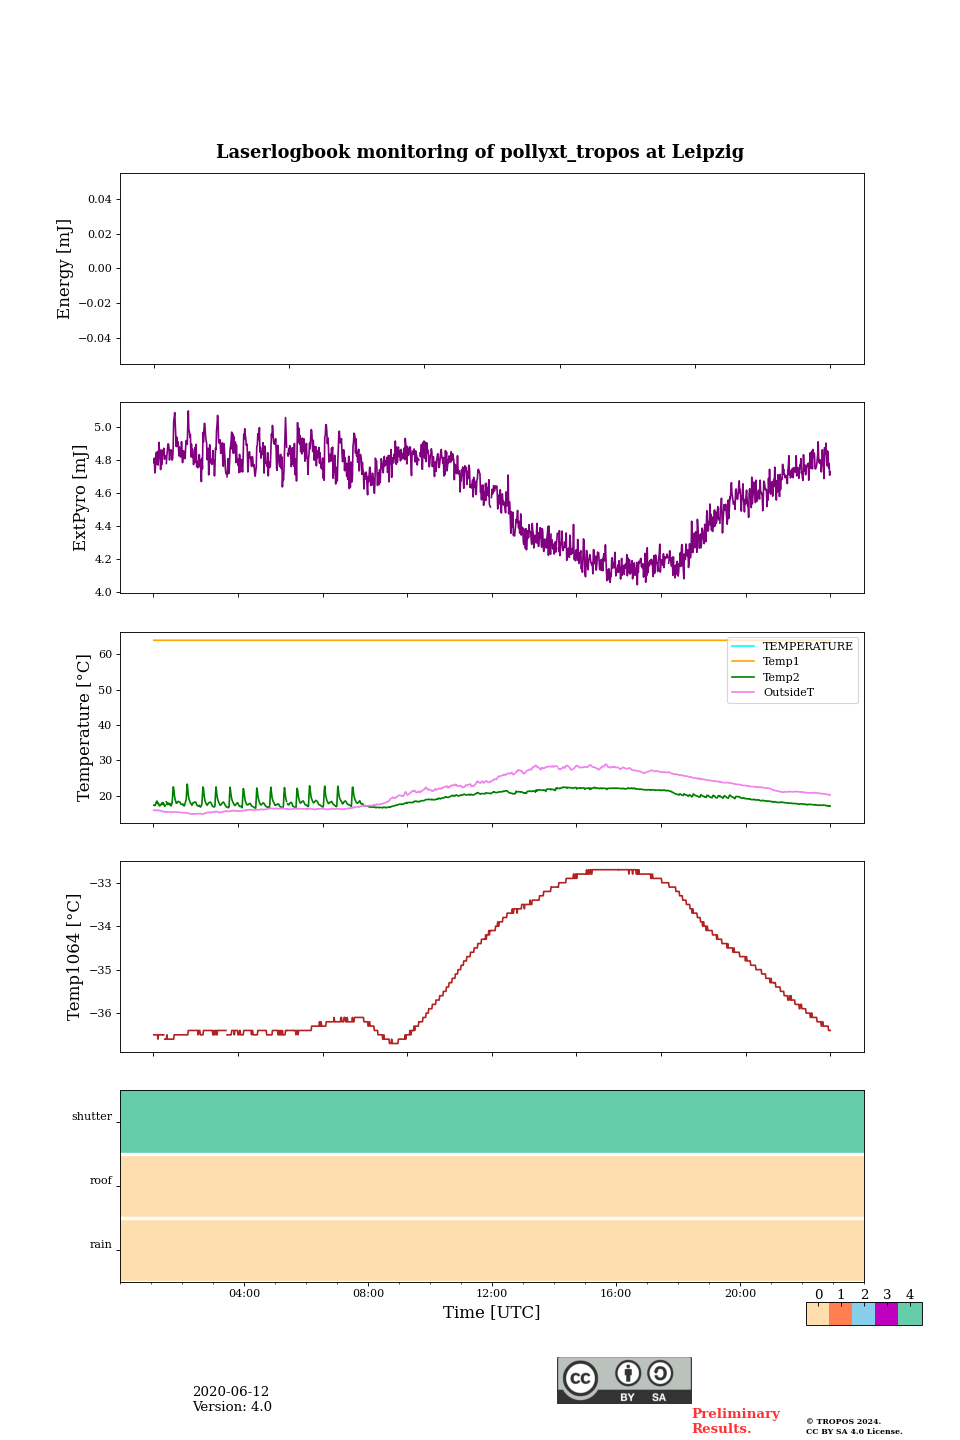Click the red Preliminary Results text
The height and width of the screenshot is (1440, 960).
click(x=735, y=1421)
